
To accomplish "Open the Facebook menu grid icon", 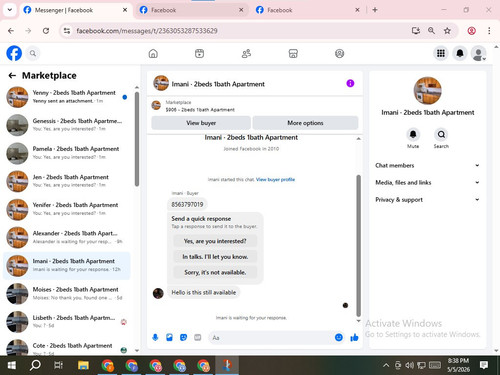I will pyautogui.click(x=441, y=53).
